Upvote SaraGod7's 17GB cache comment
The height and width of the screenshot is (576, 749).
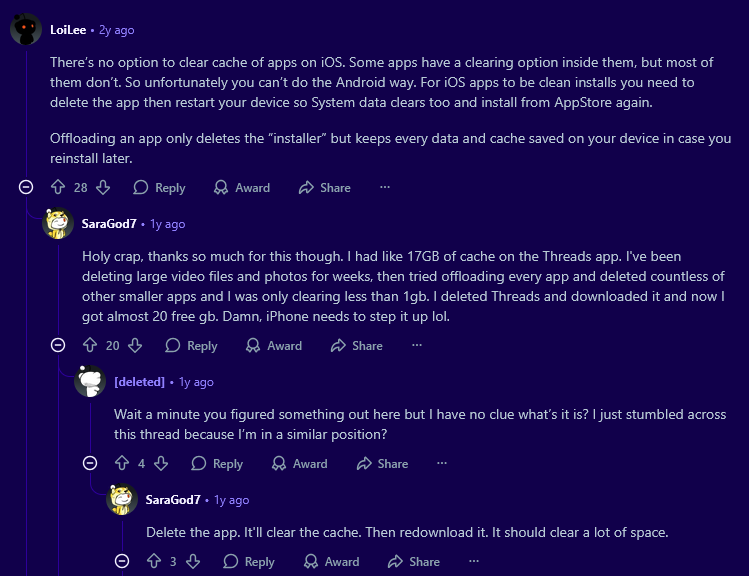click(x=89, y=345)
